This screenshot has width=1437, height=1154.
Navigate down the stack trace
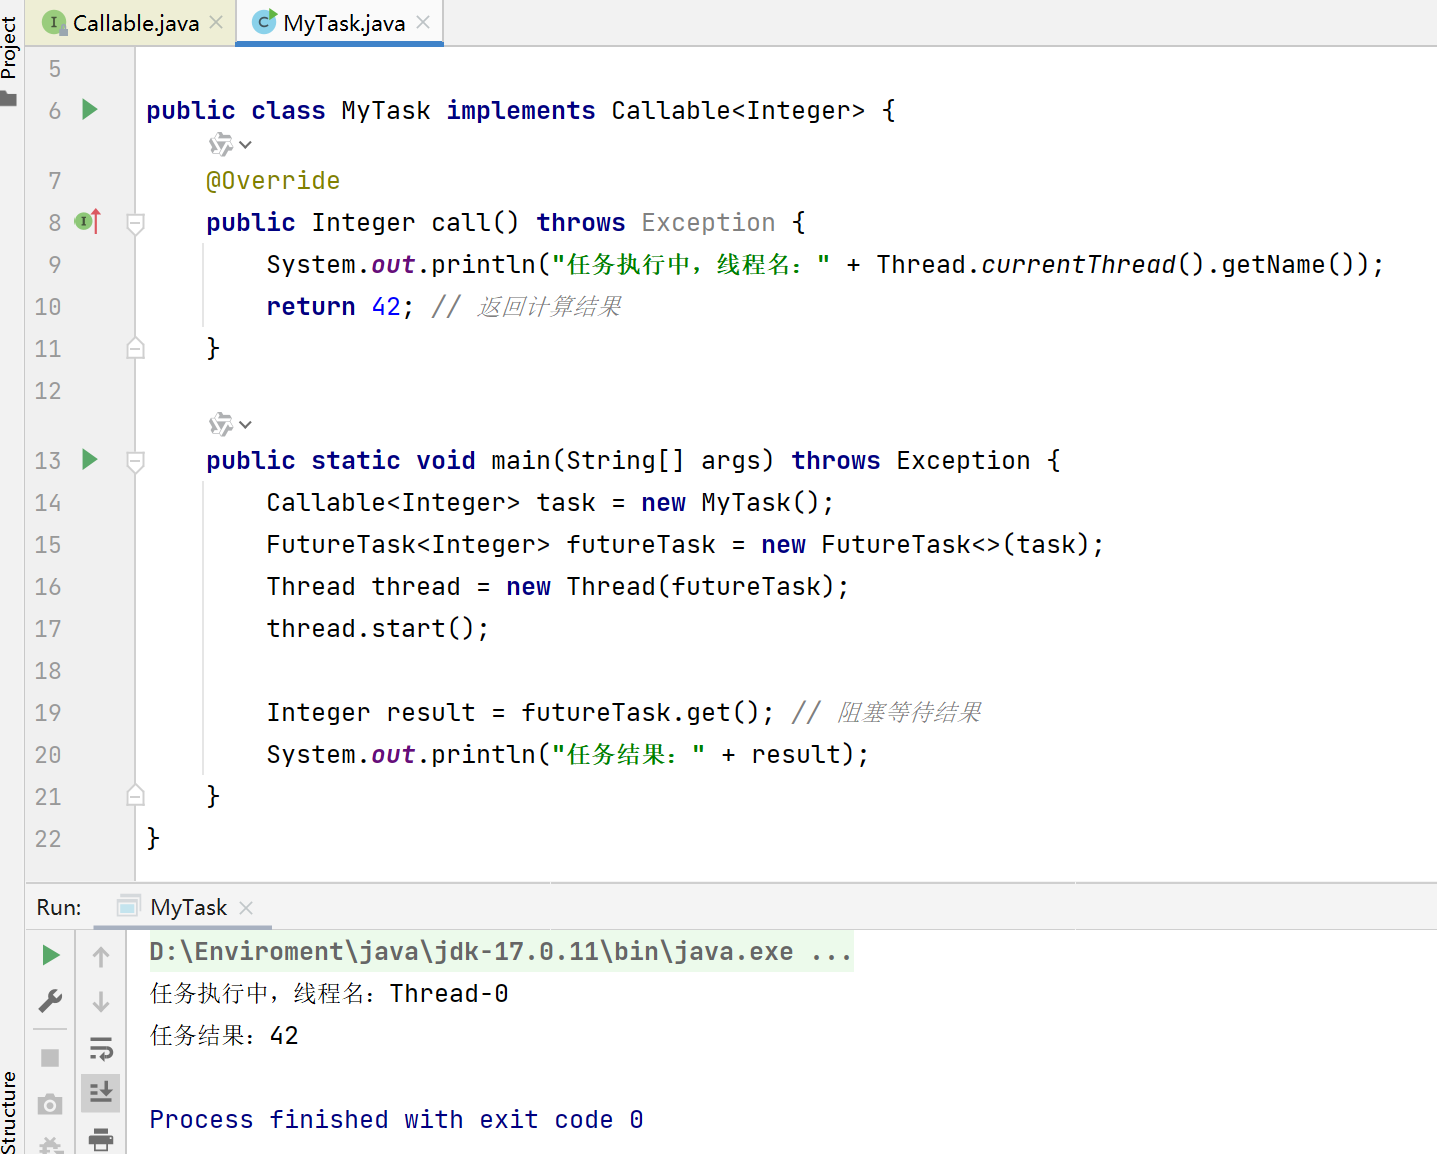pyautogui.click(x=101, y=1001)
